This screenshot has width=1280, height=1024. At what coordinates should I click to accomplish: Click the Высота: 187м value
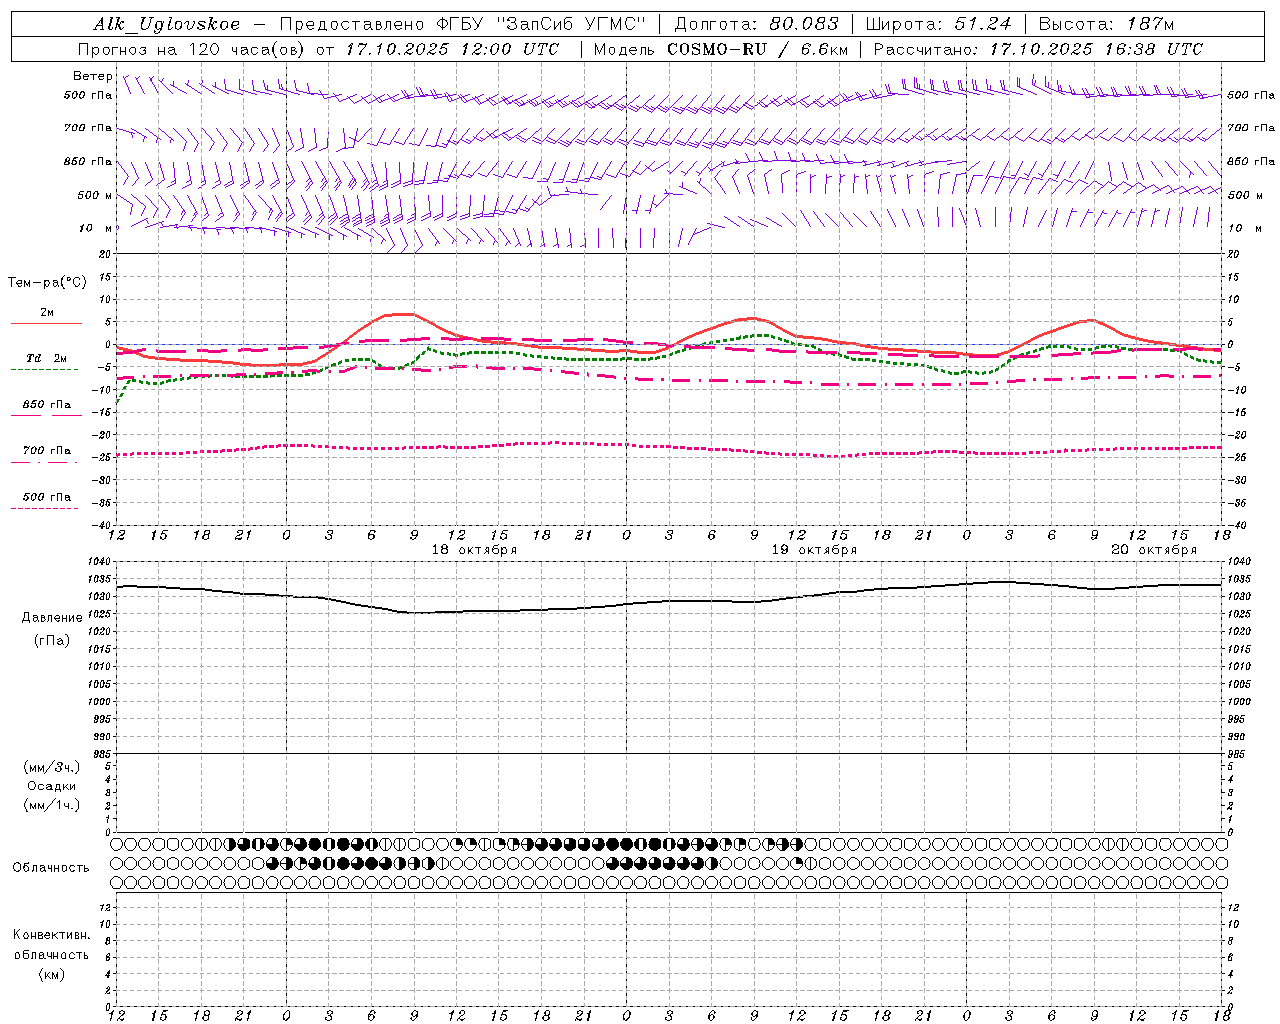pos(1106,25)
